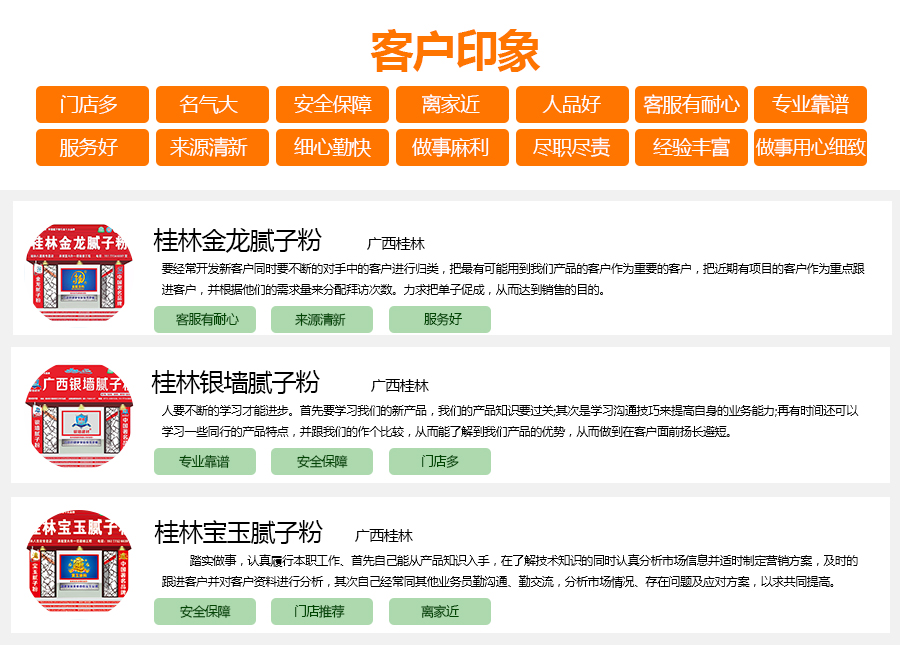
Task: Click the 人品好 impression tag
Action: click(x=572, y=104)
